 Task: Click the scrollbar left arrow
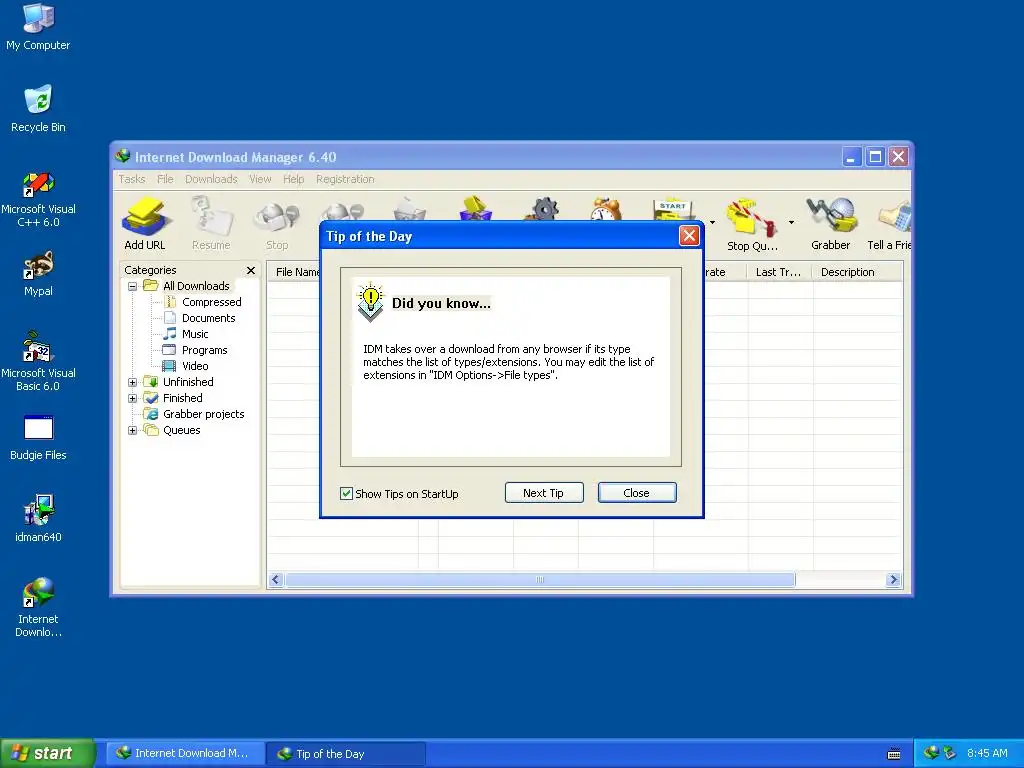coord(276,580)
